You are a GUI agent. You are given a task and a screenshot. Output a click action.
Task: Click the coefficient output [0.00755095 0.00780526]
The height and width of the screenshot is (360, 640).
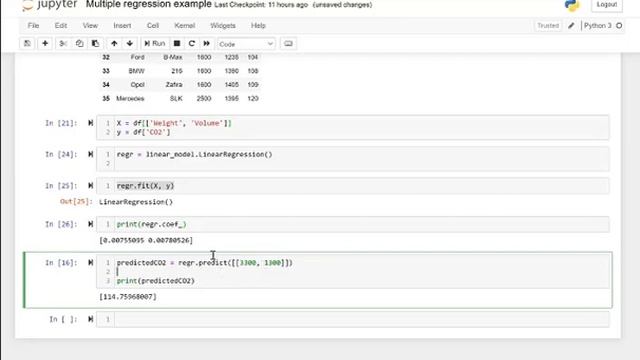146,240
